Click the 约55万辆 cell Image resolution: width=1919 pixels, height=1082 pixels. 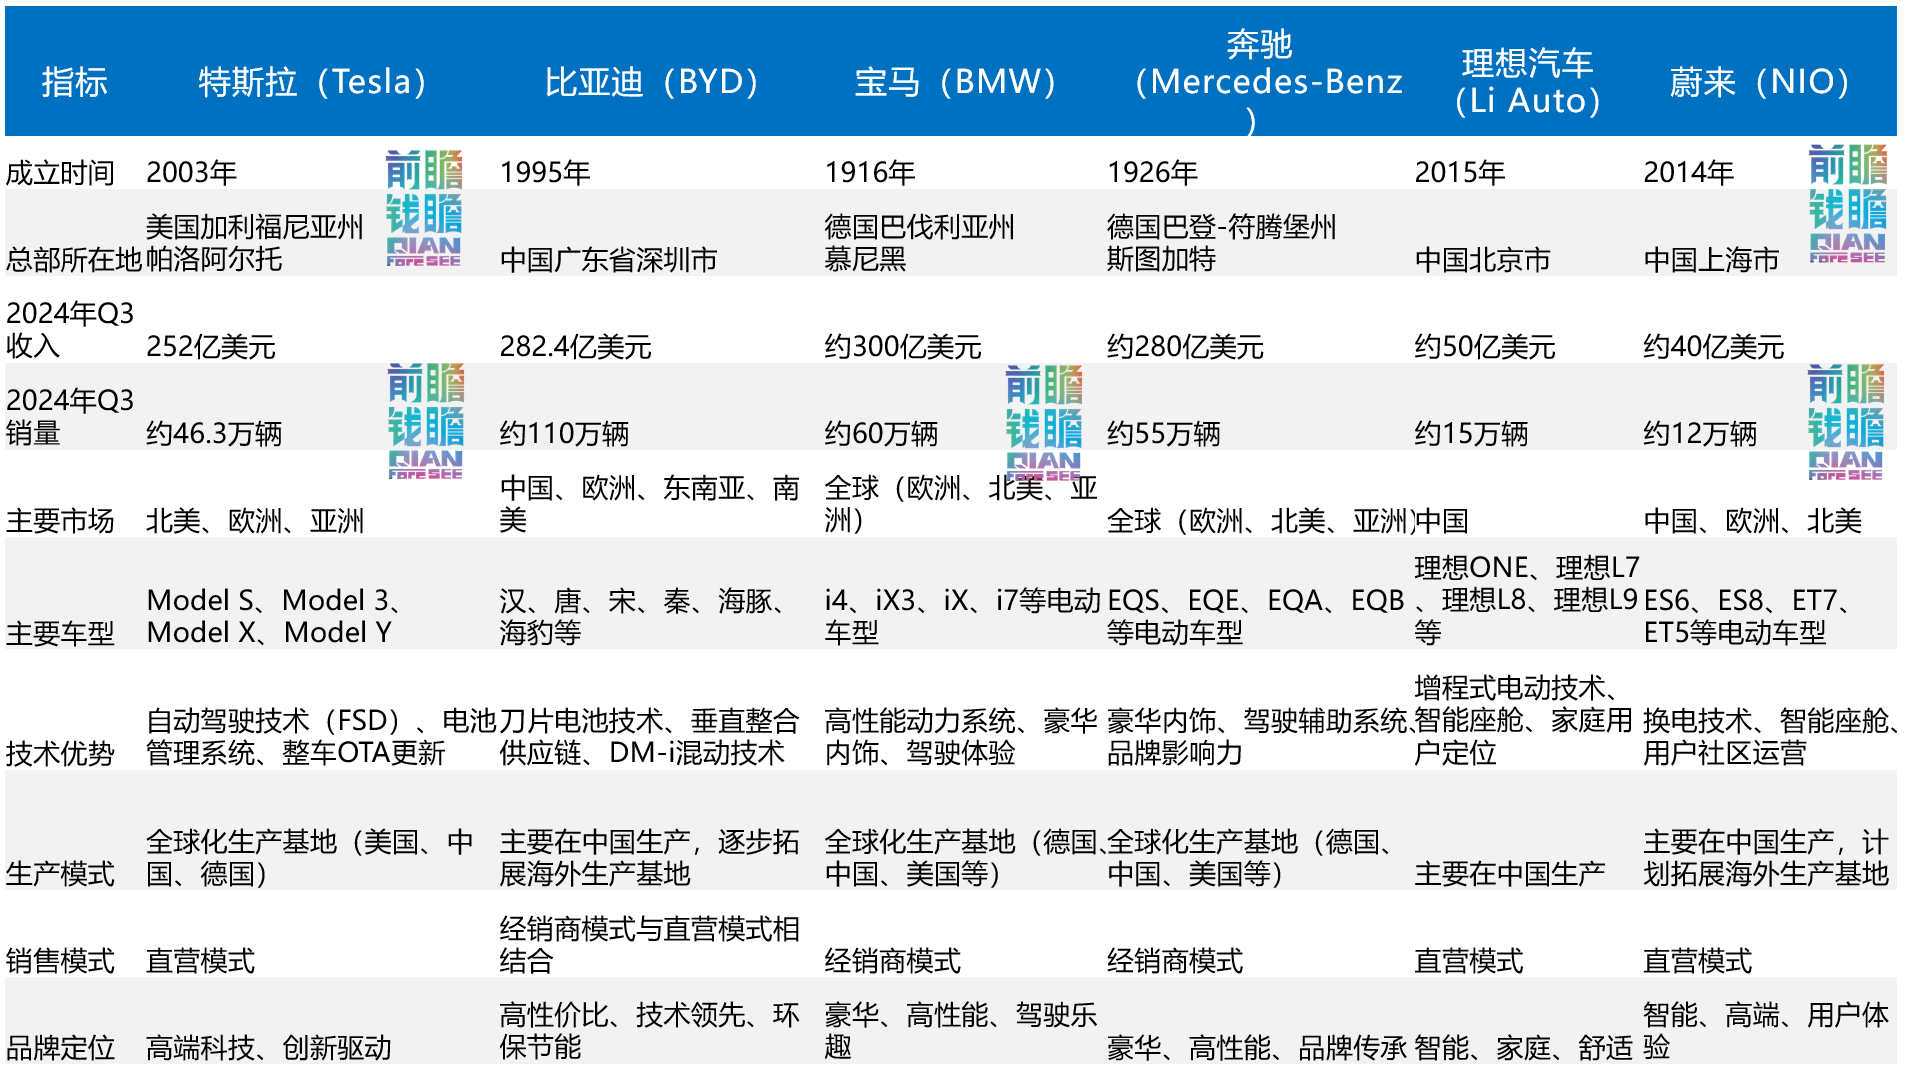click(1163, 434)
